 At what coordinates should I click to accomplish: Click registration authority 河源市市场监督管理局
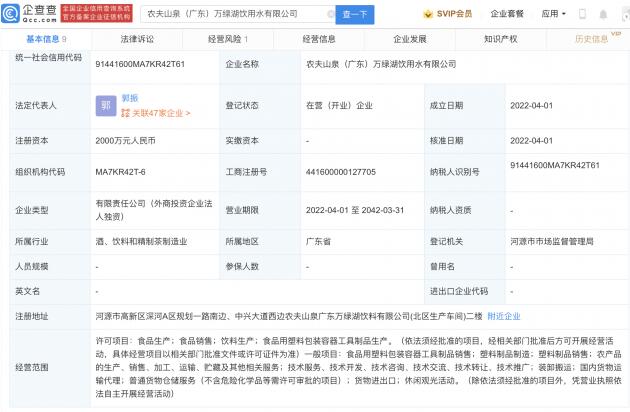[x=552, y=242]
